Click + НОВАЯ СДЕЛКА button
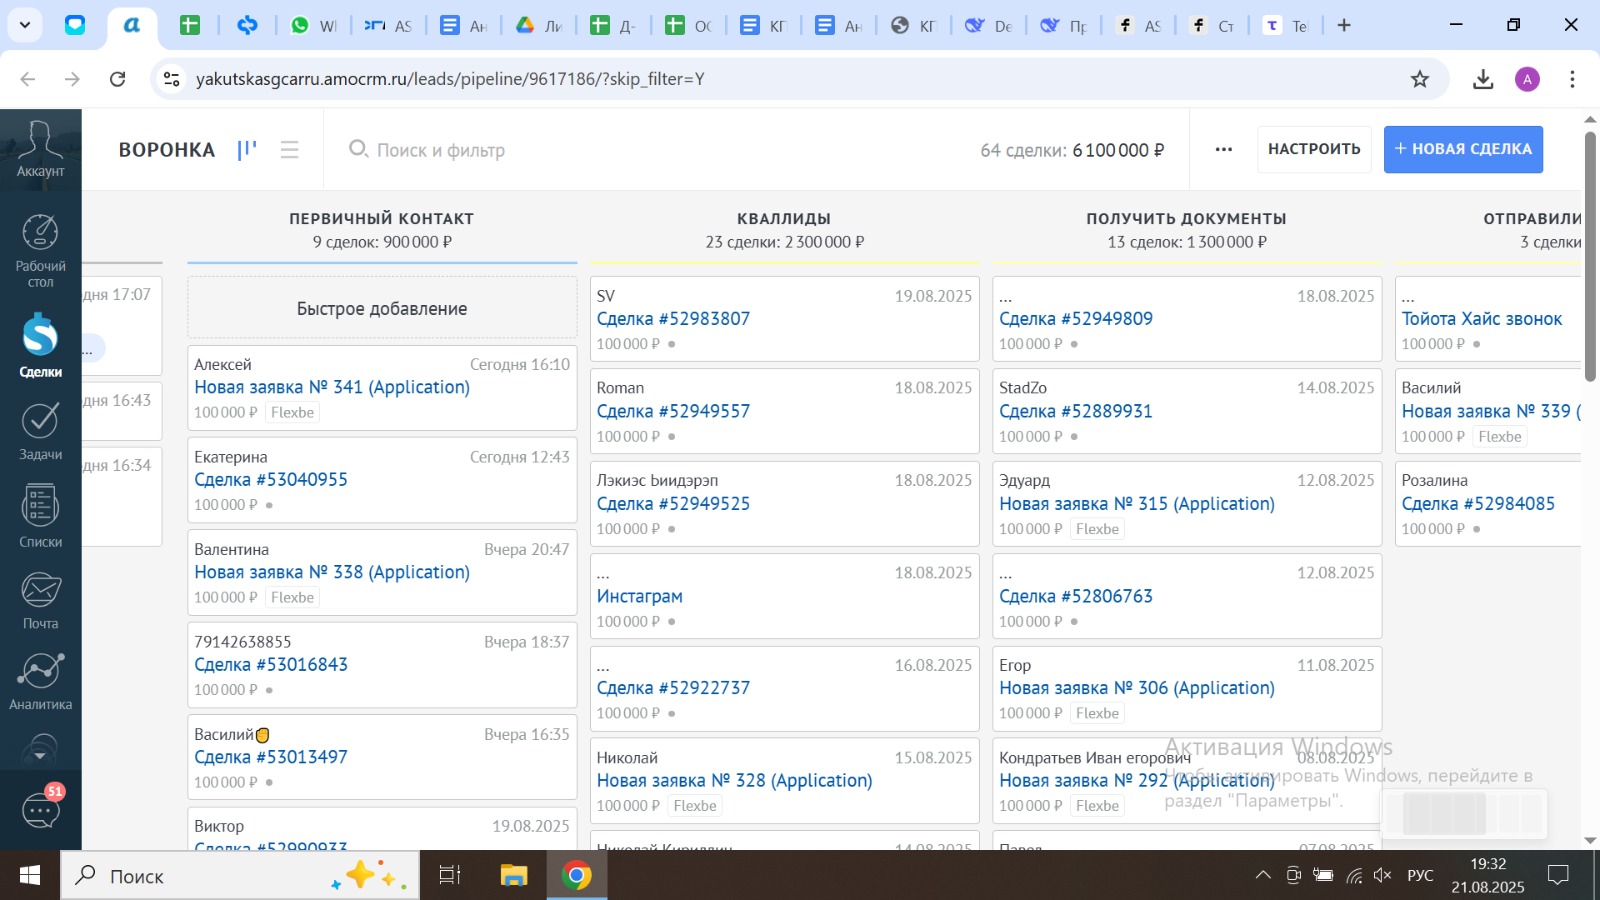This screenshot has height=900, width=1600. (1463, 149)
